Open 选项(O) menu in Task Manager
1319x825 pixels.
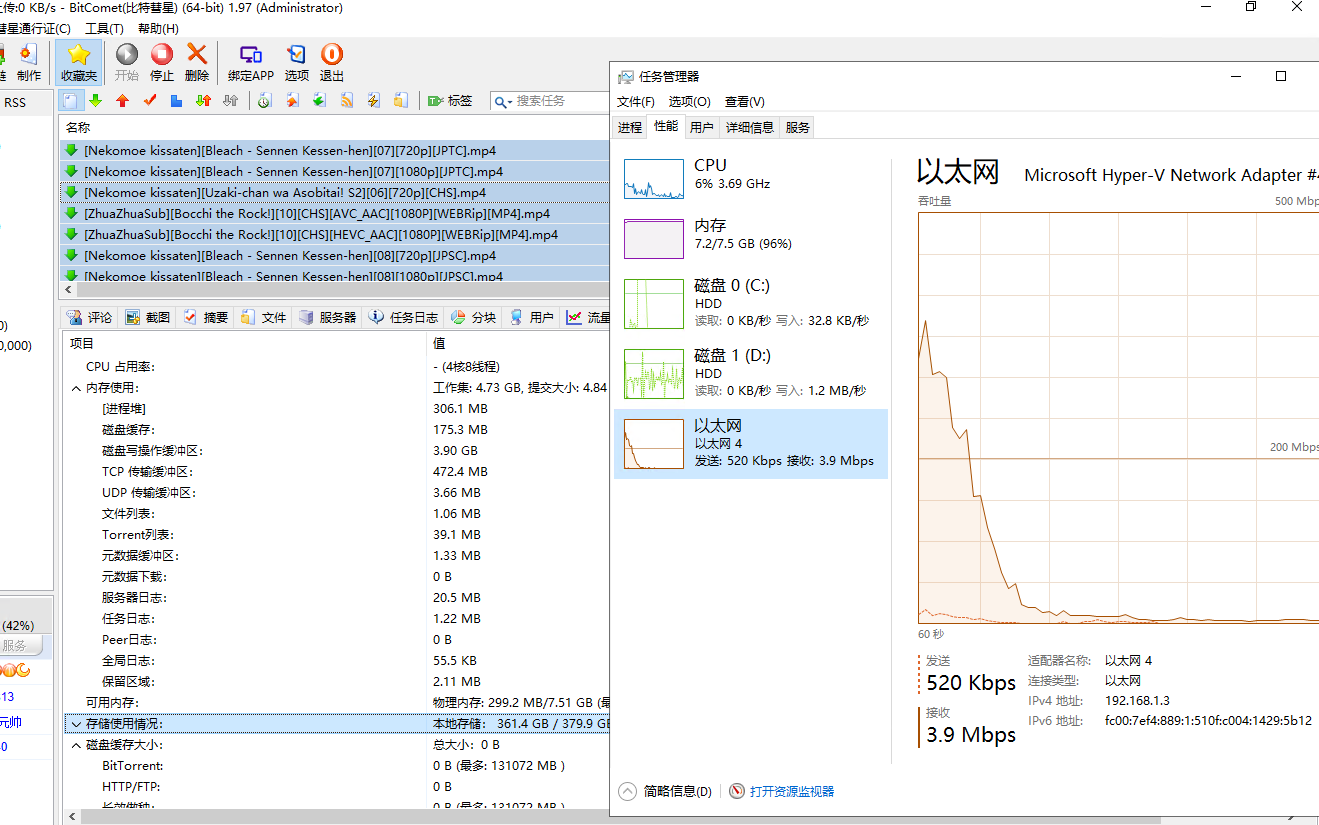689,102
